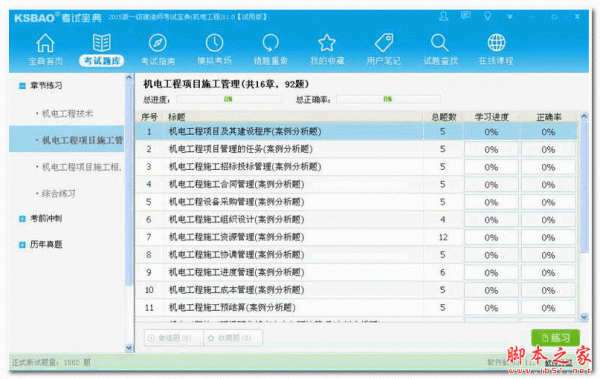Select row 机电工程施工协调管理(案例分析题)
Viewport: 600px width, 379px height.
point(357,255)
